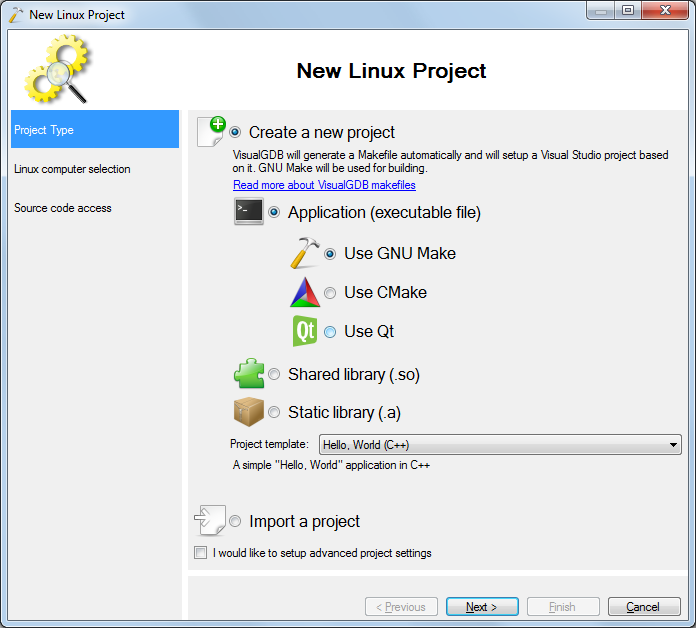Choose the Use Qt option
The height and width of the screenshot is (628, 696).
[x=330, y=332]
